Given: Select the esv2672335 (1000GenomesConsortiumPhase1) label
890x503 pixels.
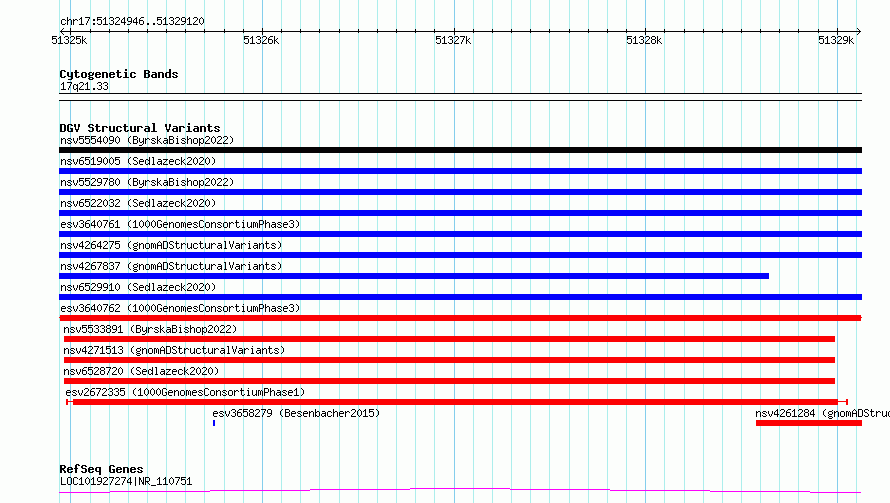Looking at the screenshot, I should coord(185,392).
